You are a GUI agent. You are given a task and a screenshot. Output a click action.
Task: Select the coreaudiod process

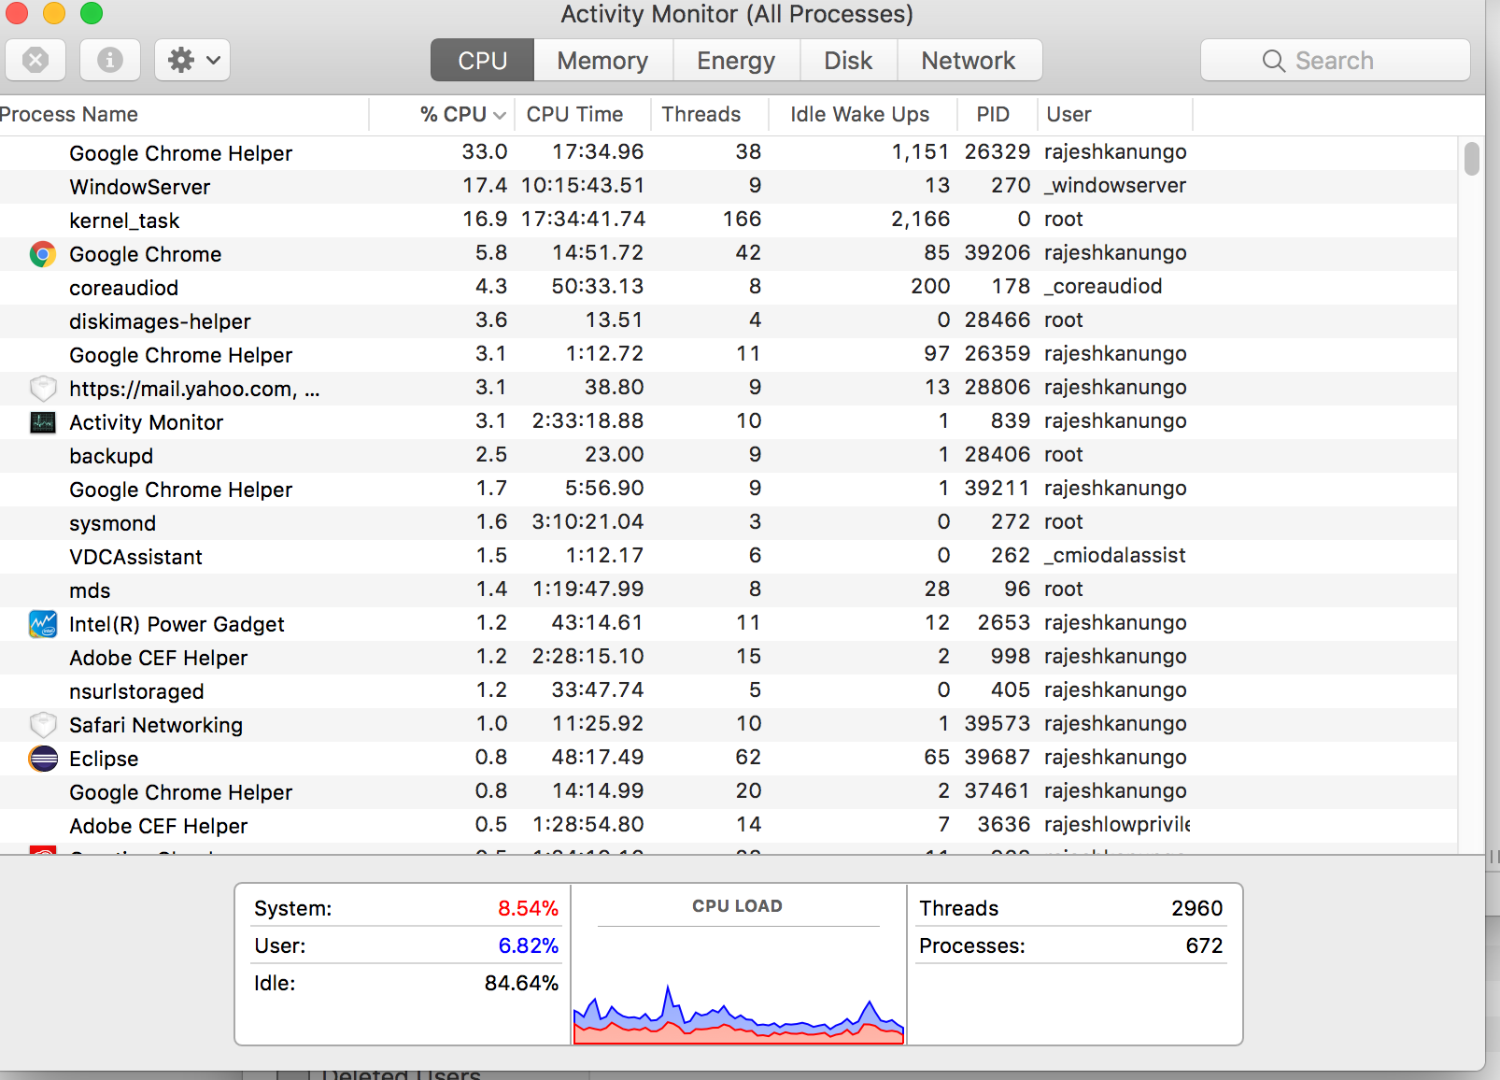[728, 288]
